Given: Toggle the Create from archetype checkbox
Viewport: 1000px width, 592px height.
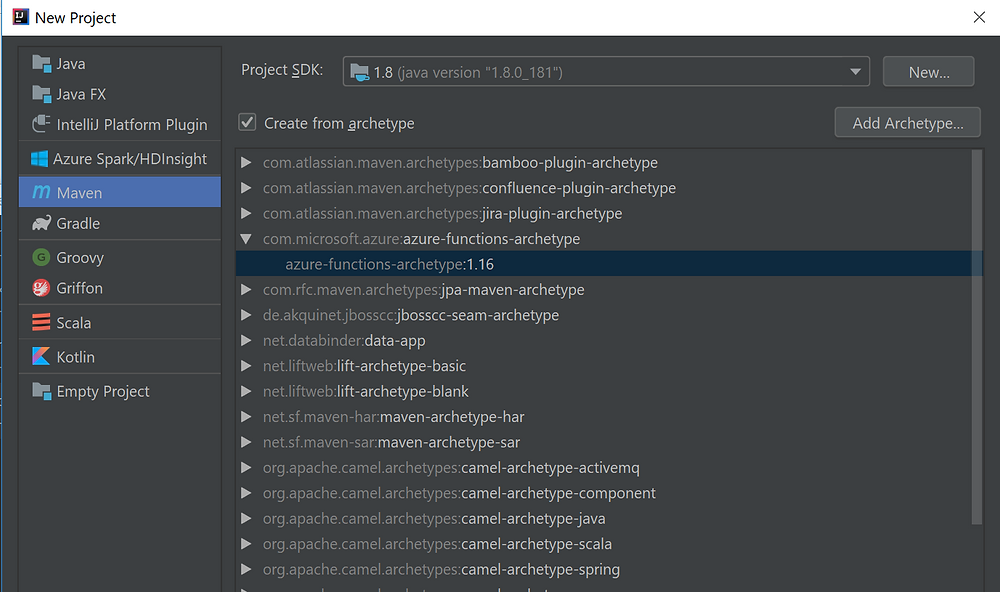Looking at the screenshot, I should pyautogui.click(x=247, y=122).
